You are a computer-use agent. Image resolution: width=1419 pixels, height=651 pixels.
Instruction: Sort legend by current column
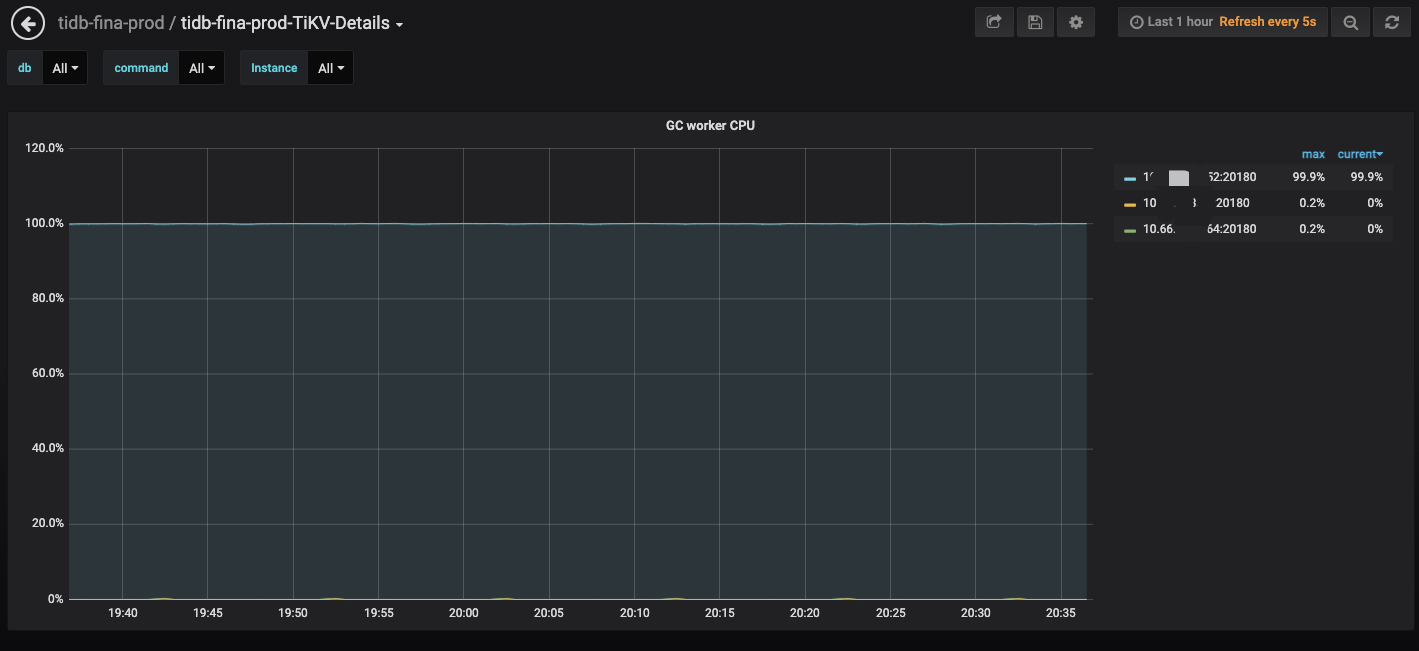point(1359,154)
